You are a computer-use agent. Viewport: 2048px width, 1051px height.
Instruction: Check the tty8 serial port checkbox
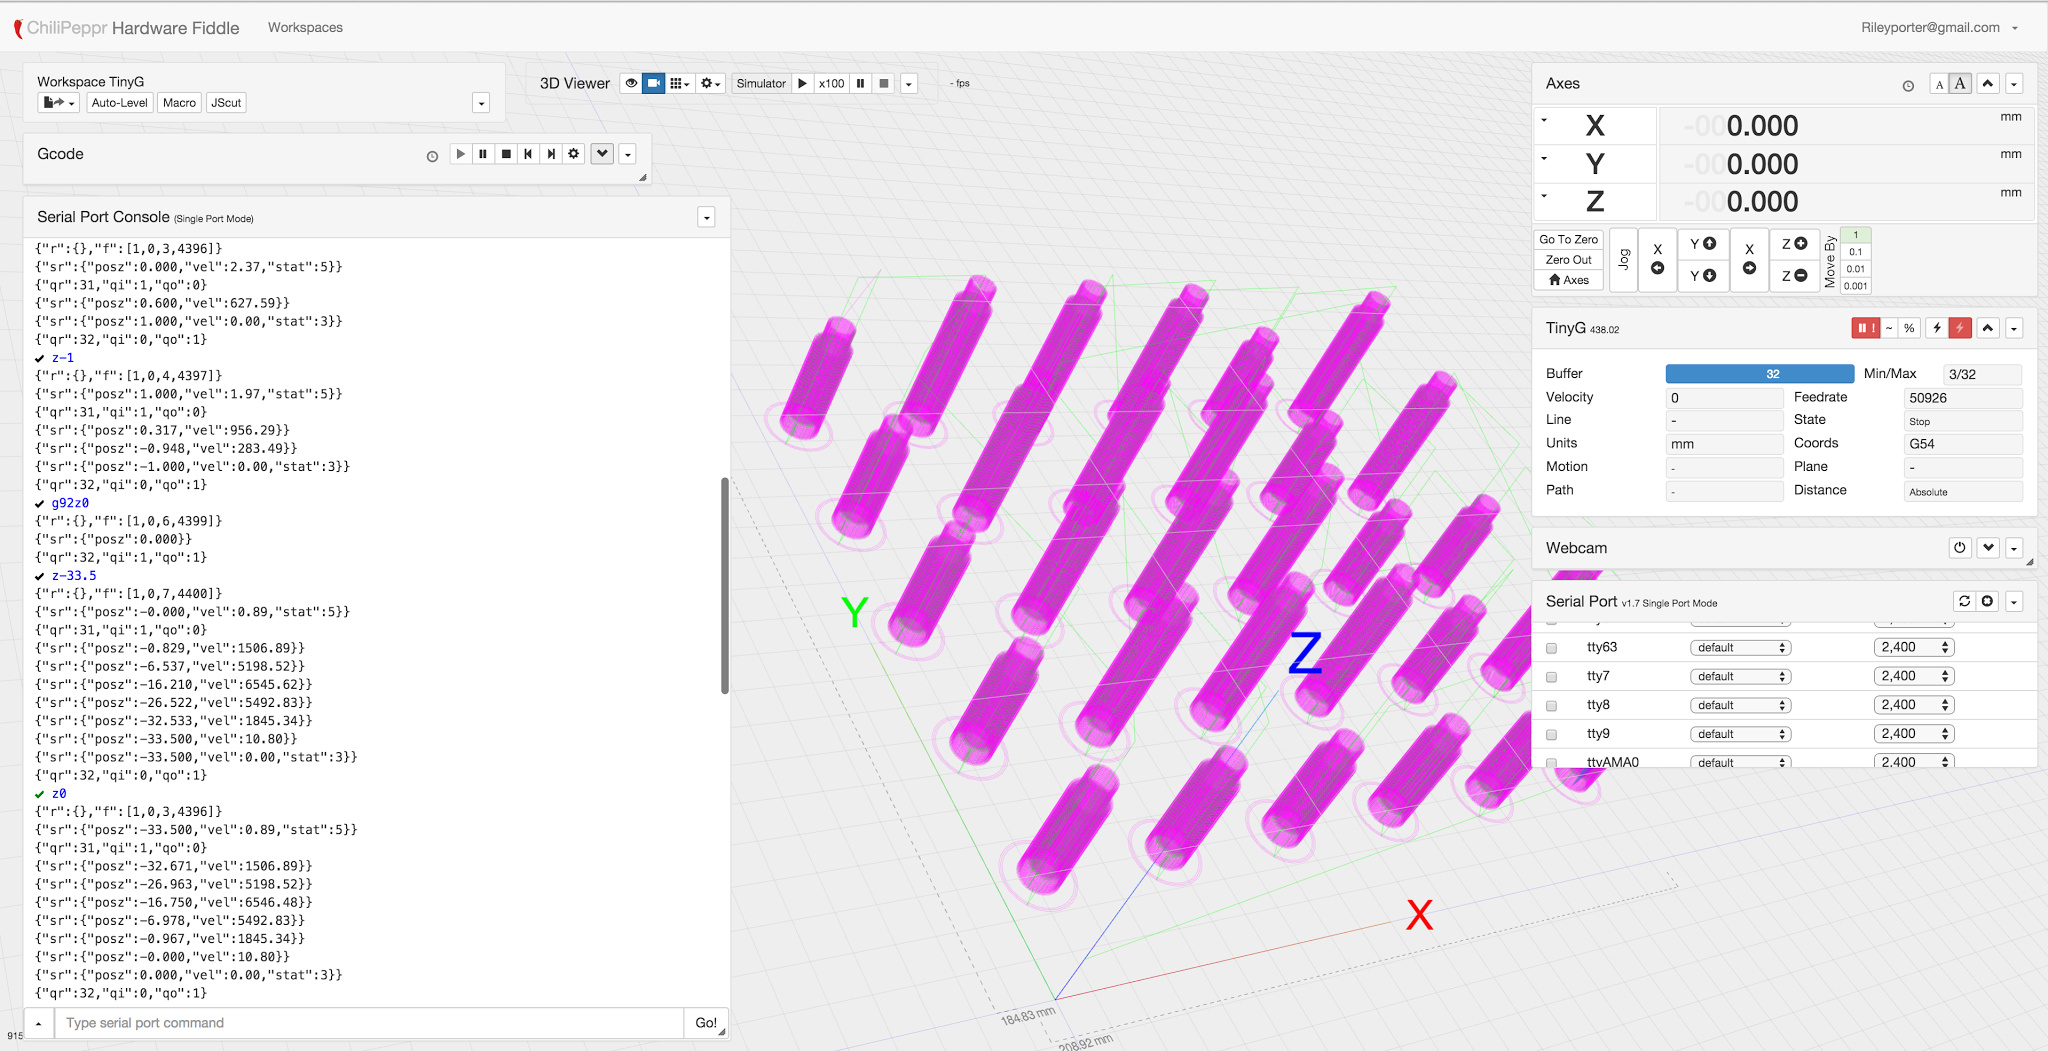(x=1552, y=706)
